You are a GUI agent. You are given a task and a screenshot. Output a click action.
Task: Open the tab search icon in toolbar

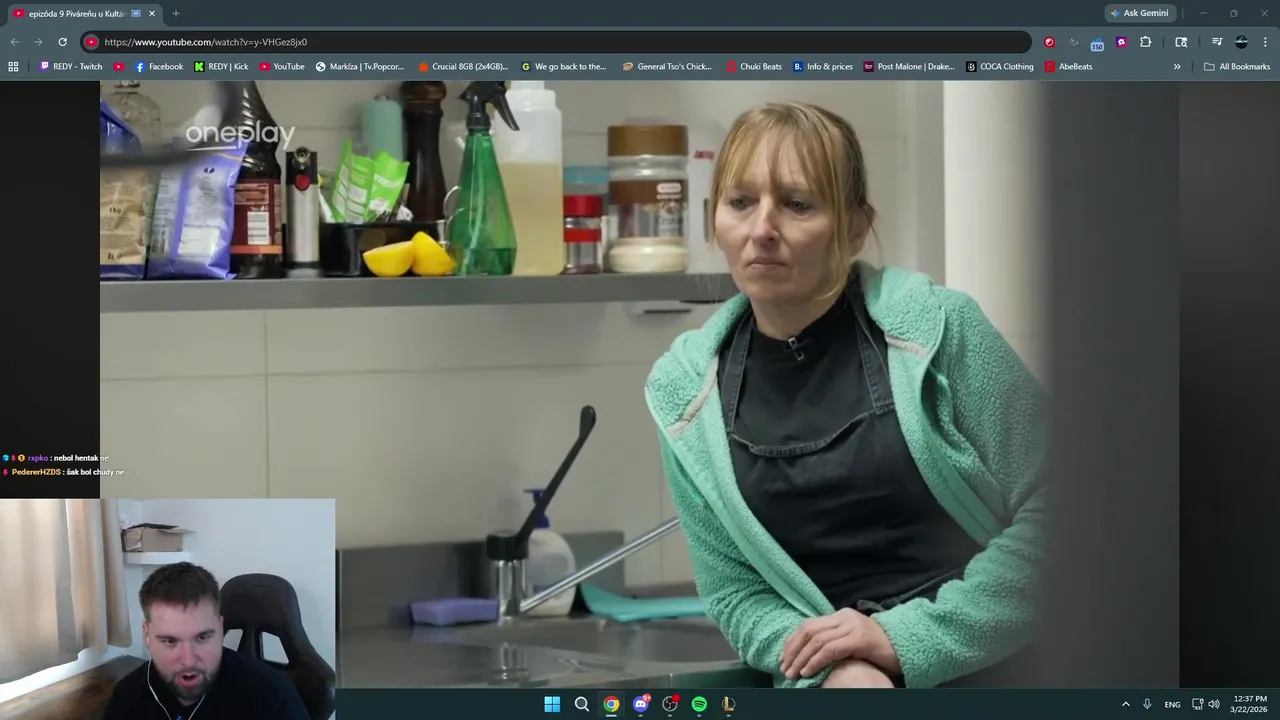(1181, 42)
